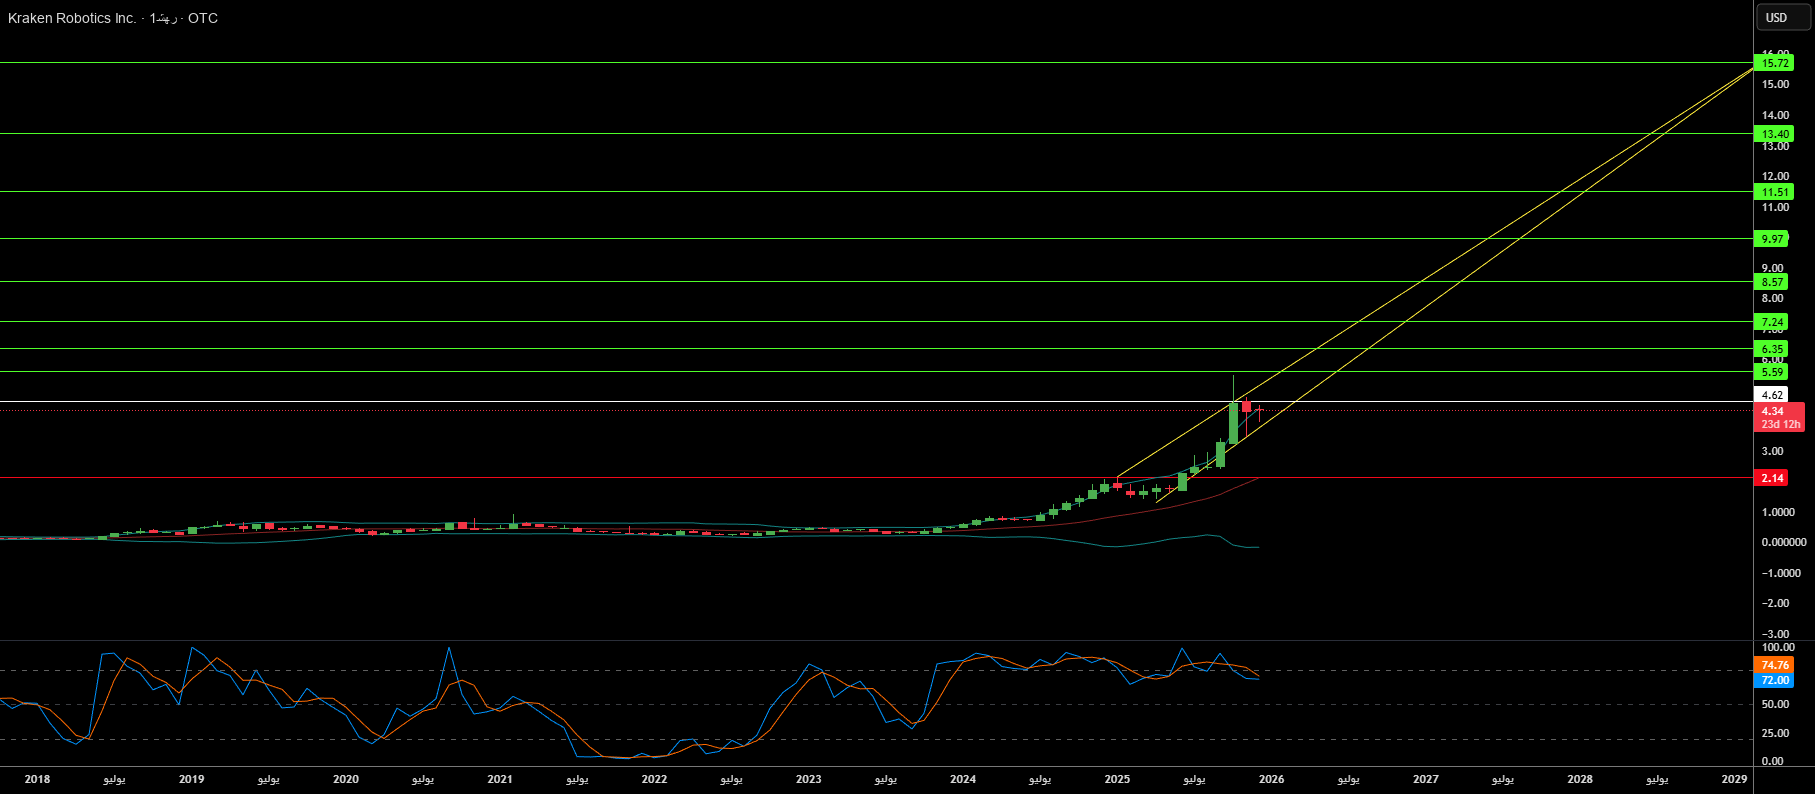The image size is (1815, 794).
Task: Select the 7.24 price level label
Action: click(x=1772, y=322)
